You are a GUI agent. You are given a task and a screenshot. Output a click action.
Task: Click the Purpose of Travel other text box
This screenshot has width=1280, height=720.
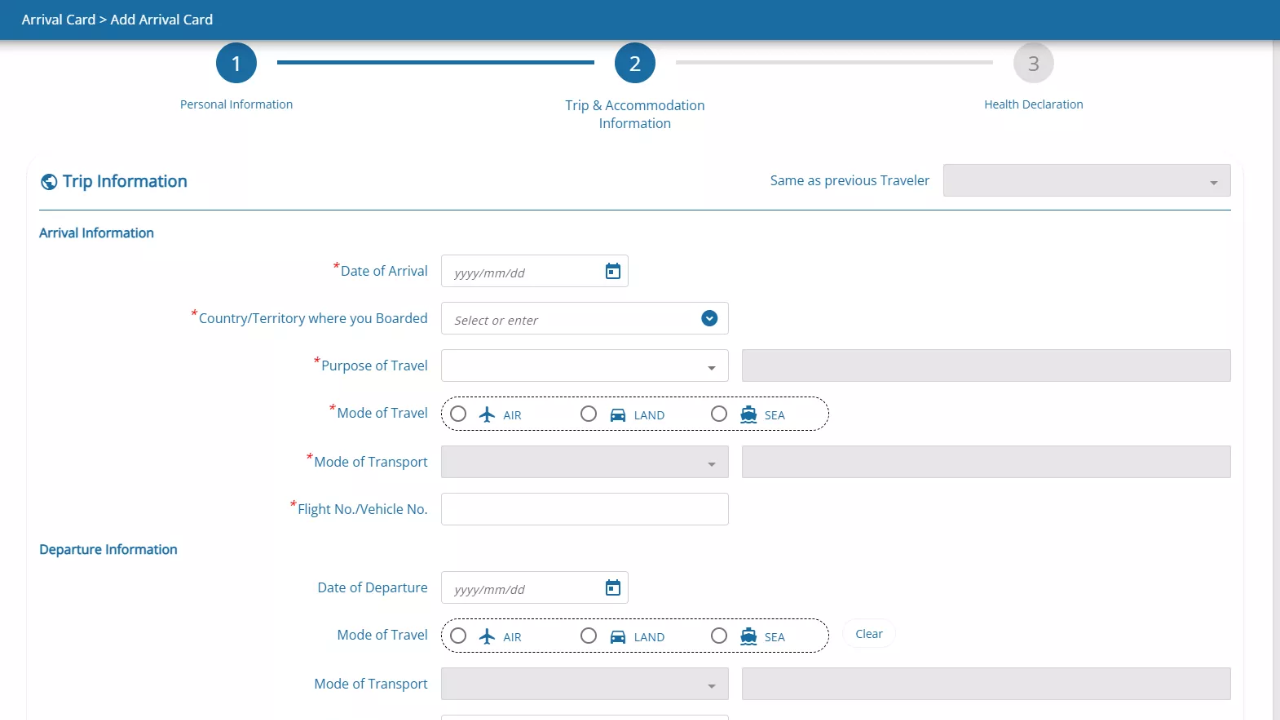click(986, 366)
